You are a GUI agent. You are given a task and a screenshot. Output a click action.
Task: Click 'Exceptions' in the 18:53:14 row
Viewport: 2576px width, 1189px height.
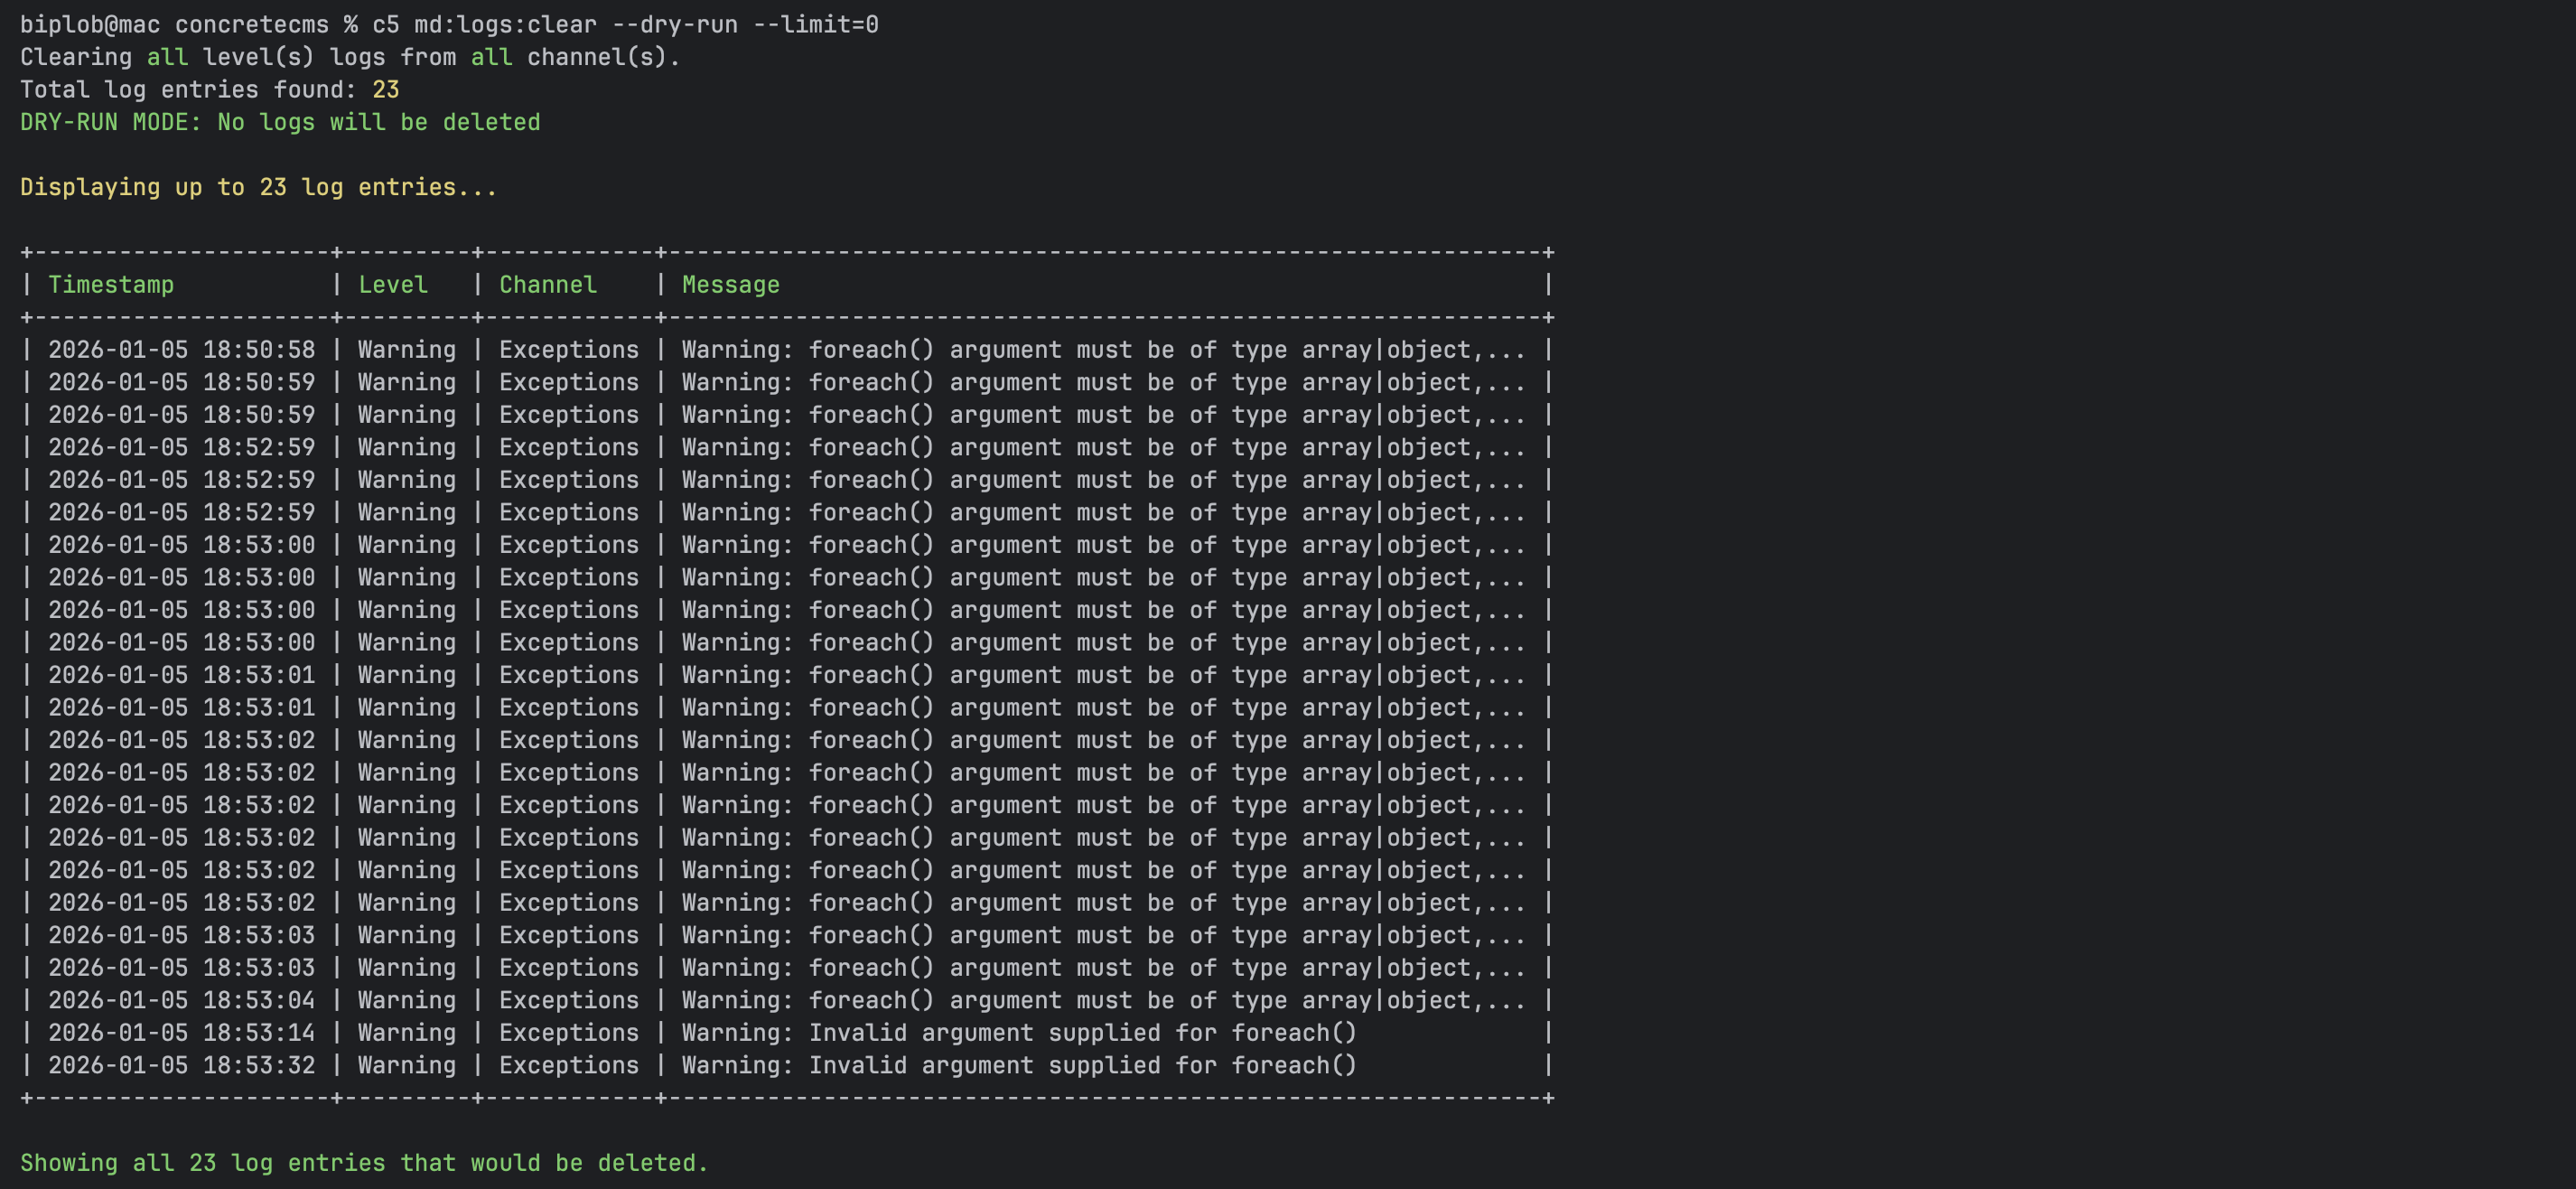pyautogui.click(x=568, y=1033)
